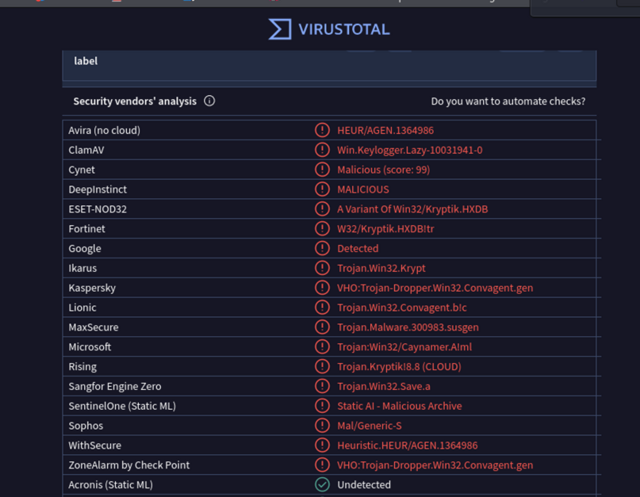Image resolution: width=640 pixels, height=497 pixels.
Task: Click the alert icon in Avira (no cloud) row
Action: tap(322, 130)
